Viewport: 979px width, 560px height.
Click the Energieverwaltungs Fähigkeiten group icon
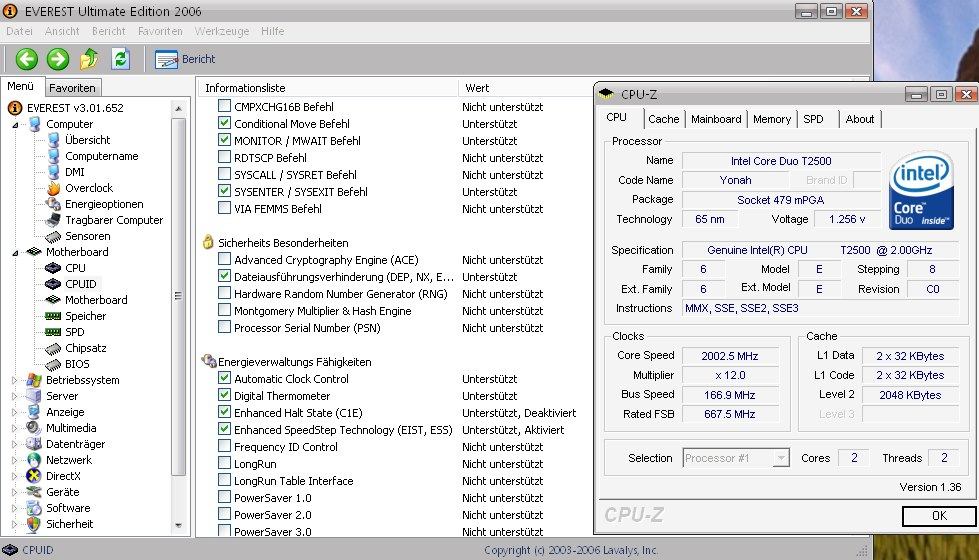pyautogui.click(x=209, y=361)
